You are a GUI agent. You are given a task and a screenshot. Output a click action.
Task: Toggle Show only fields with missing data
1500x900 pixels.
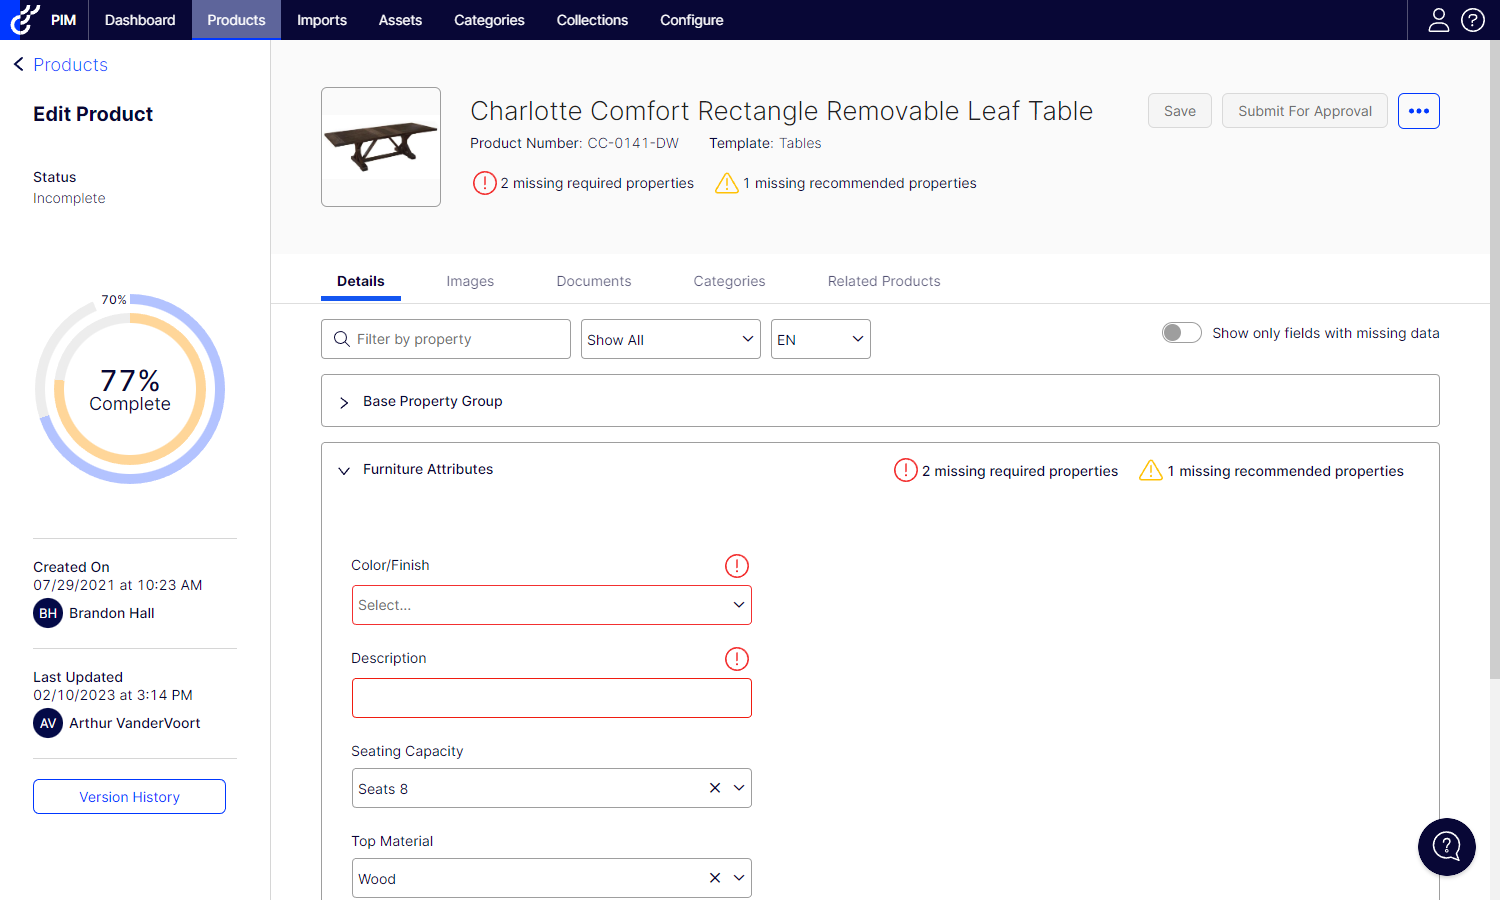pos(1181,333)
